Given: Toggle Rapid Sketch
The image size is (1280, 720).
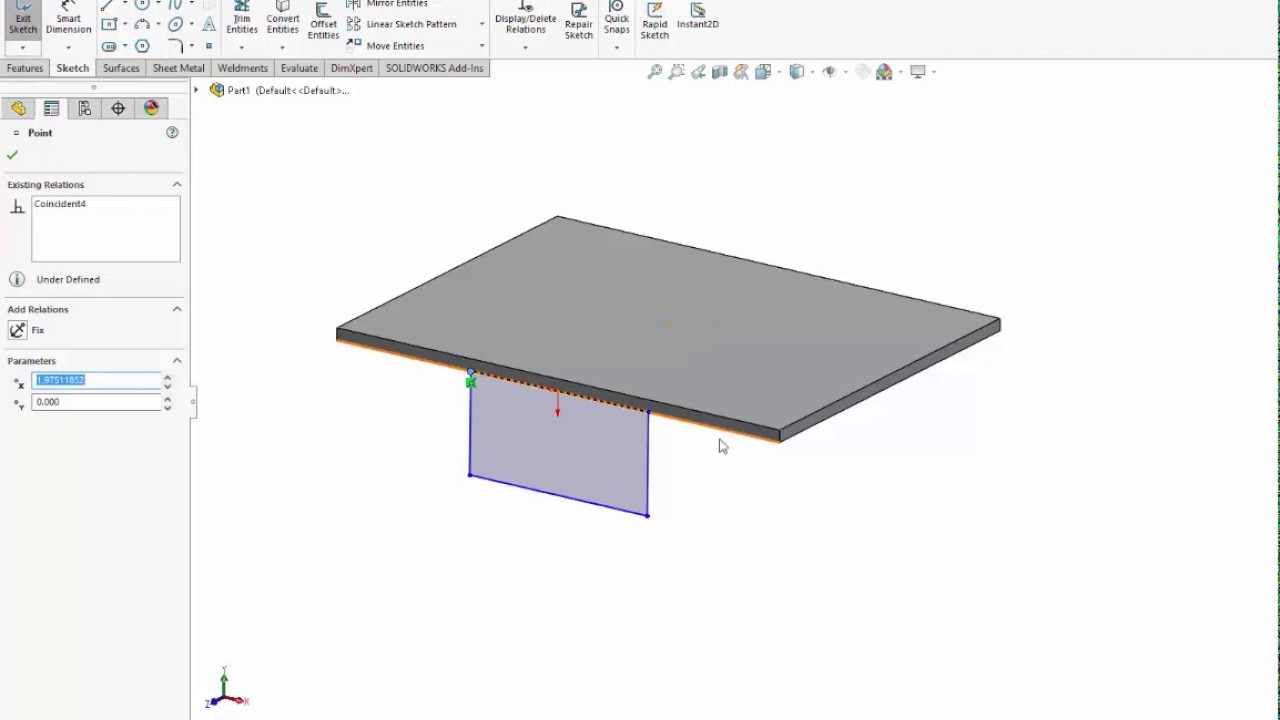Looking at the screenshot, I should tap(655, 22).
